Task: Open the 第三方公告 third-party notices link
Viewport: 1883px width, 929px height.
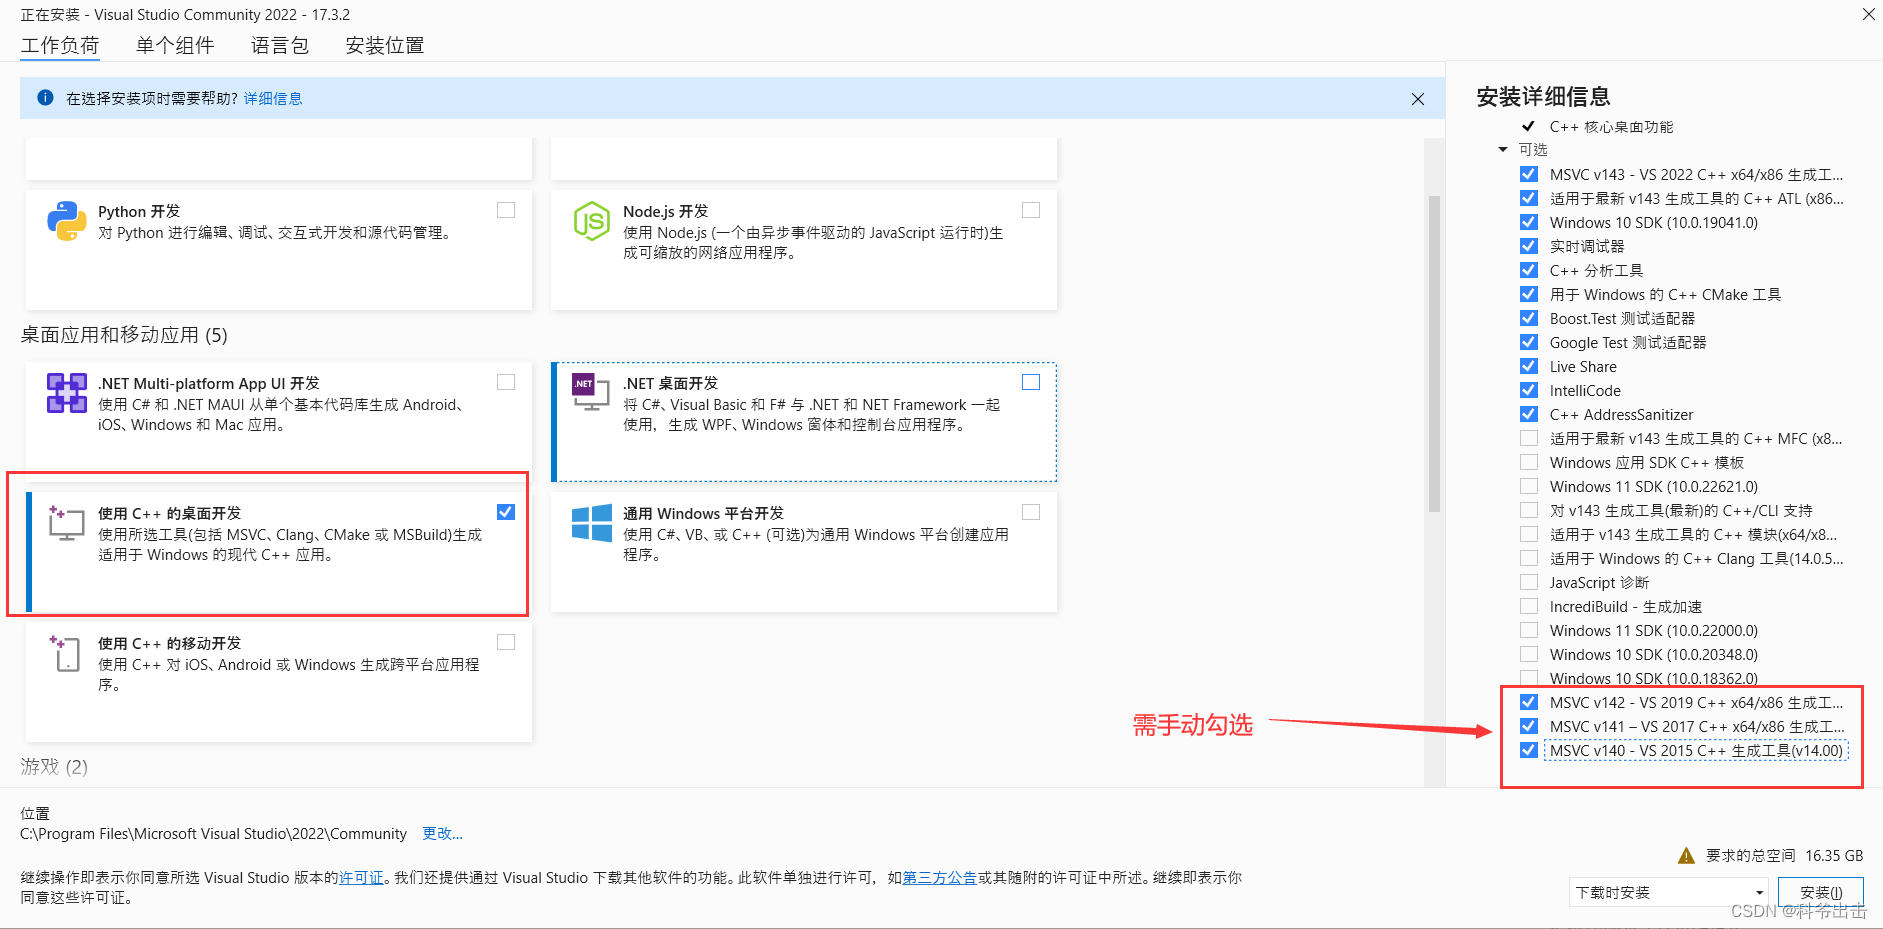Action: point(939,878)
